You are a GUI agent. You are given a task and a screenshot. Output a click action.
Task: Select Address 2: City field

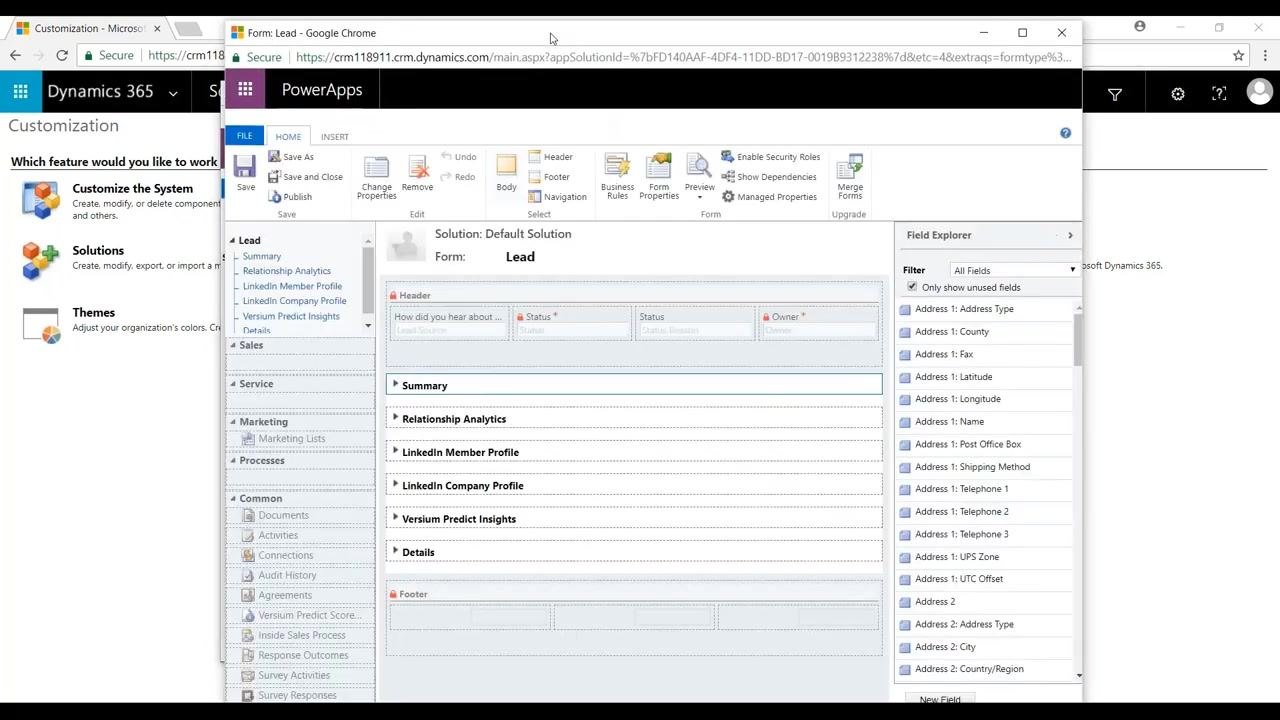click(945, 646)
